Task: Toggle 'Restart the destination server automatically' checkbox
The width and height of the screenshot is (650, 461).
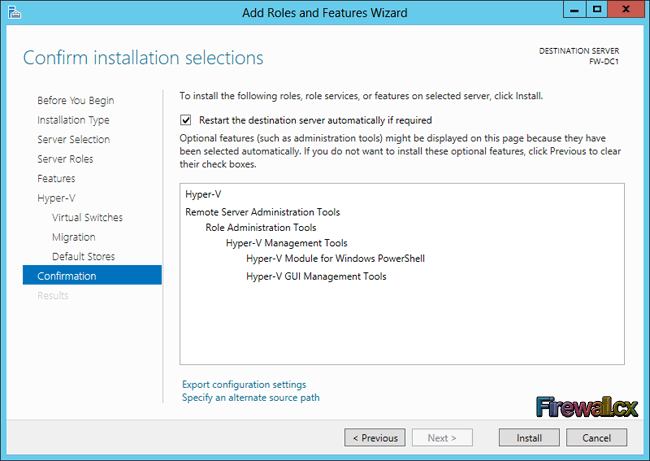Action: tap(185, 120)
